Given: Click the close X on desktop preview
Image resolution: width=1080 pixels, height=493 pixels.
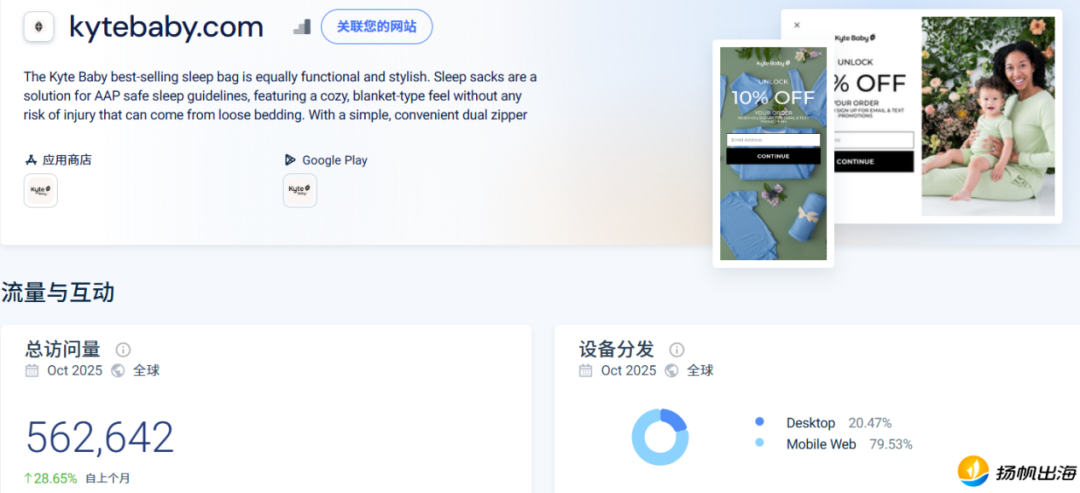Looking at the screenshot, I should pyautogui.click(x=797, y=25).
